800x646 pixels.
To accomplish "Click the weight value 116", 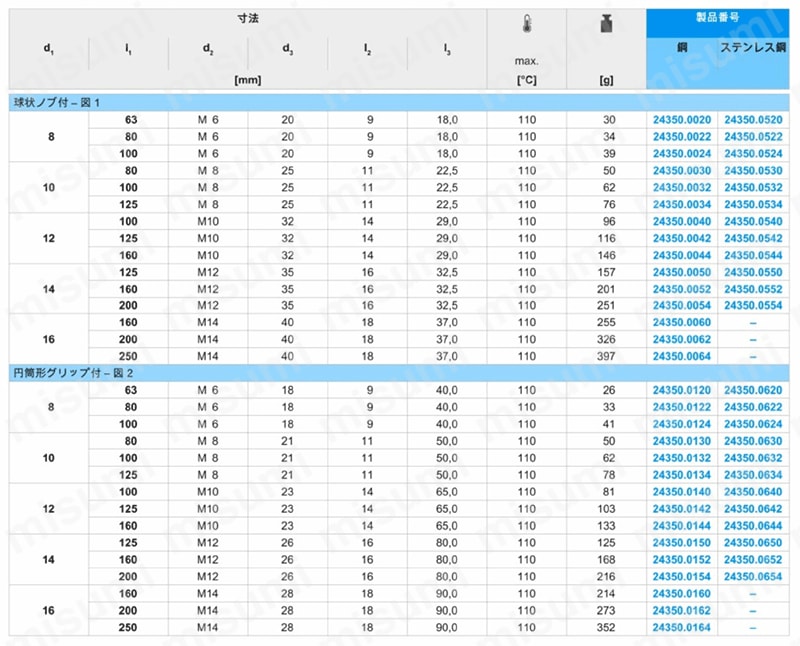I will [606, 238].
